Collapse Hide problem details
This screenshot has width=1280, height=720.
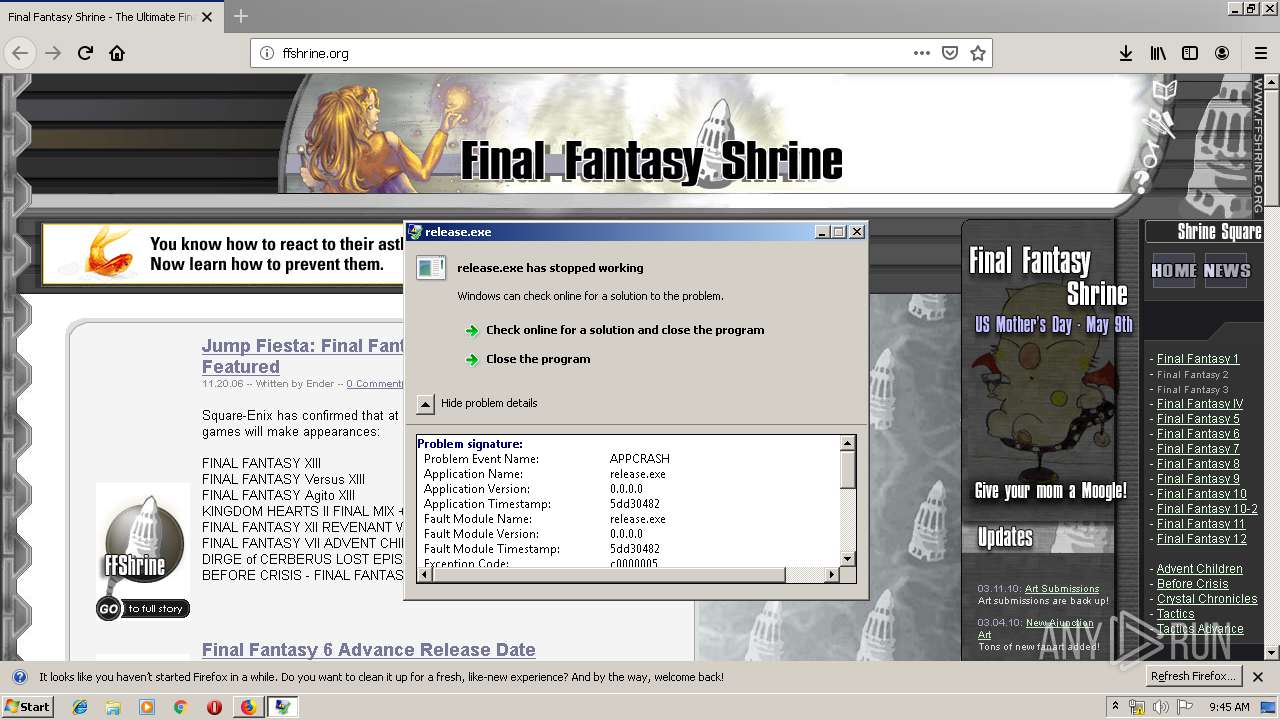[477, 403]
